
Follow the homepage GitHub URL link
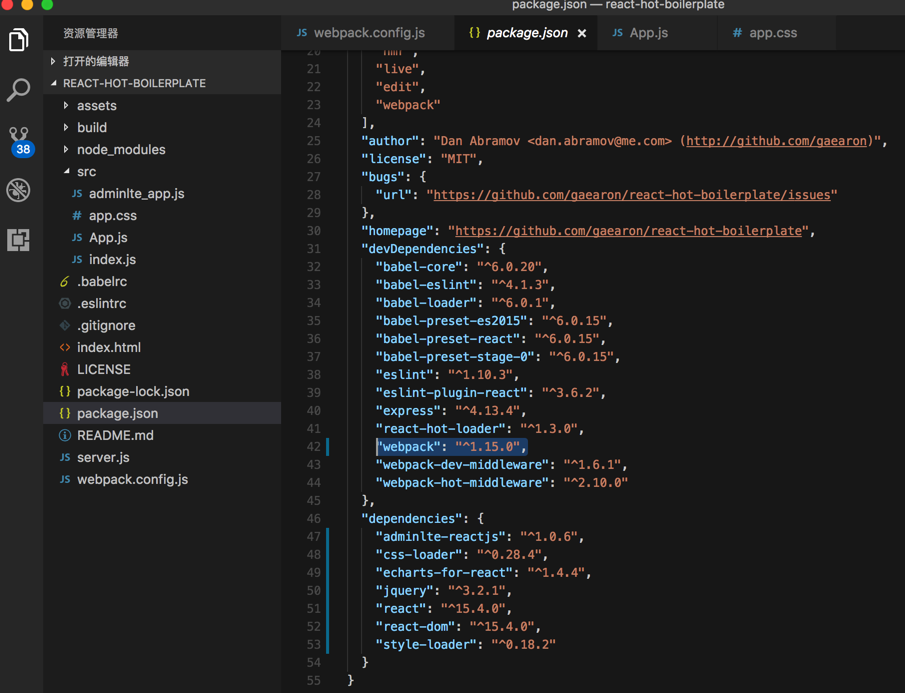629,231
